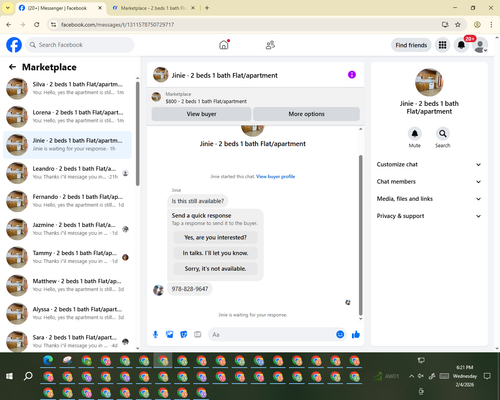Viewport: 500px width, 400px height.
Task: Open Windows taskbar search
Action: [28, 376]
